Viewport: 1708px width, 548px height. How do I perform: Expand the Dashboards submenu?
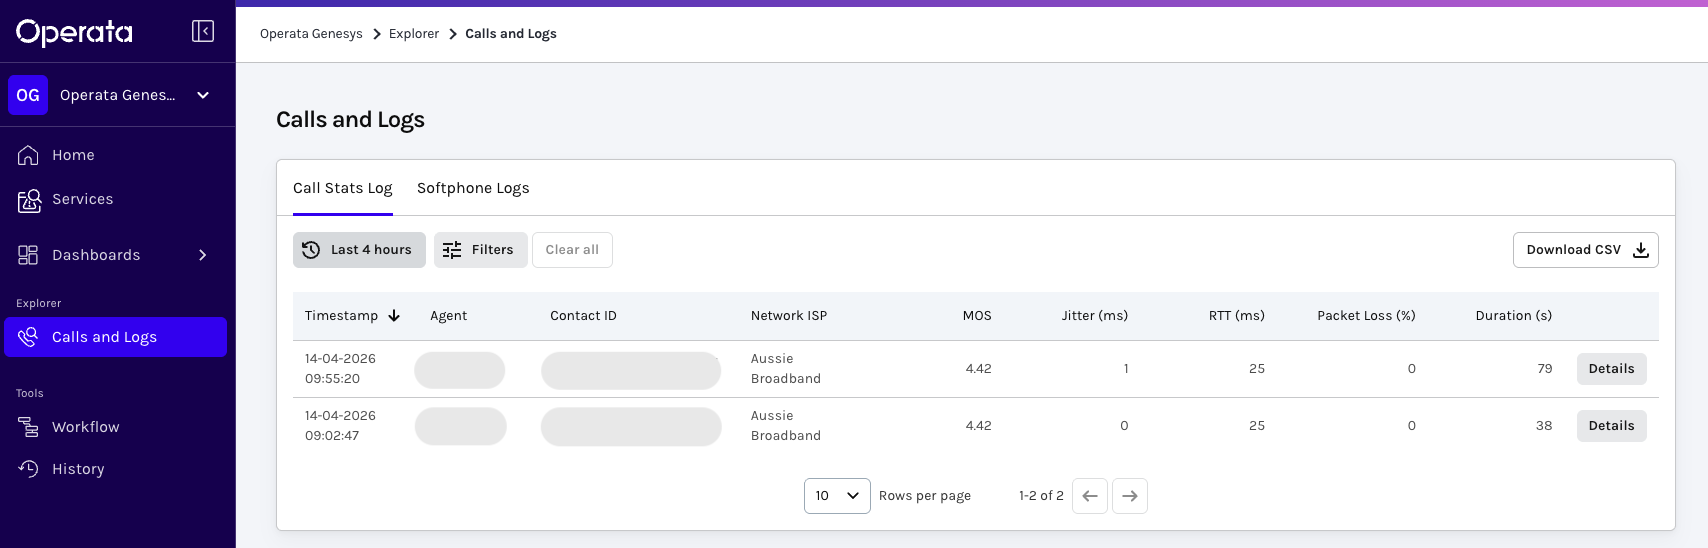click(x=203, y=255)
